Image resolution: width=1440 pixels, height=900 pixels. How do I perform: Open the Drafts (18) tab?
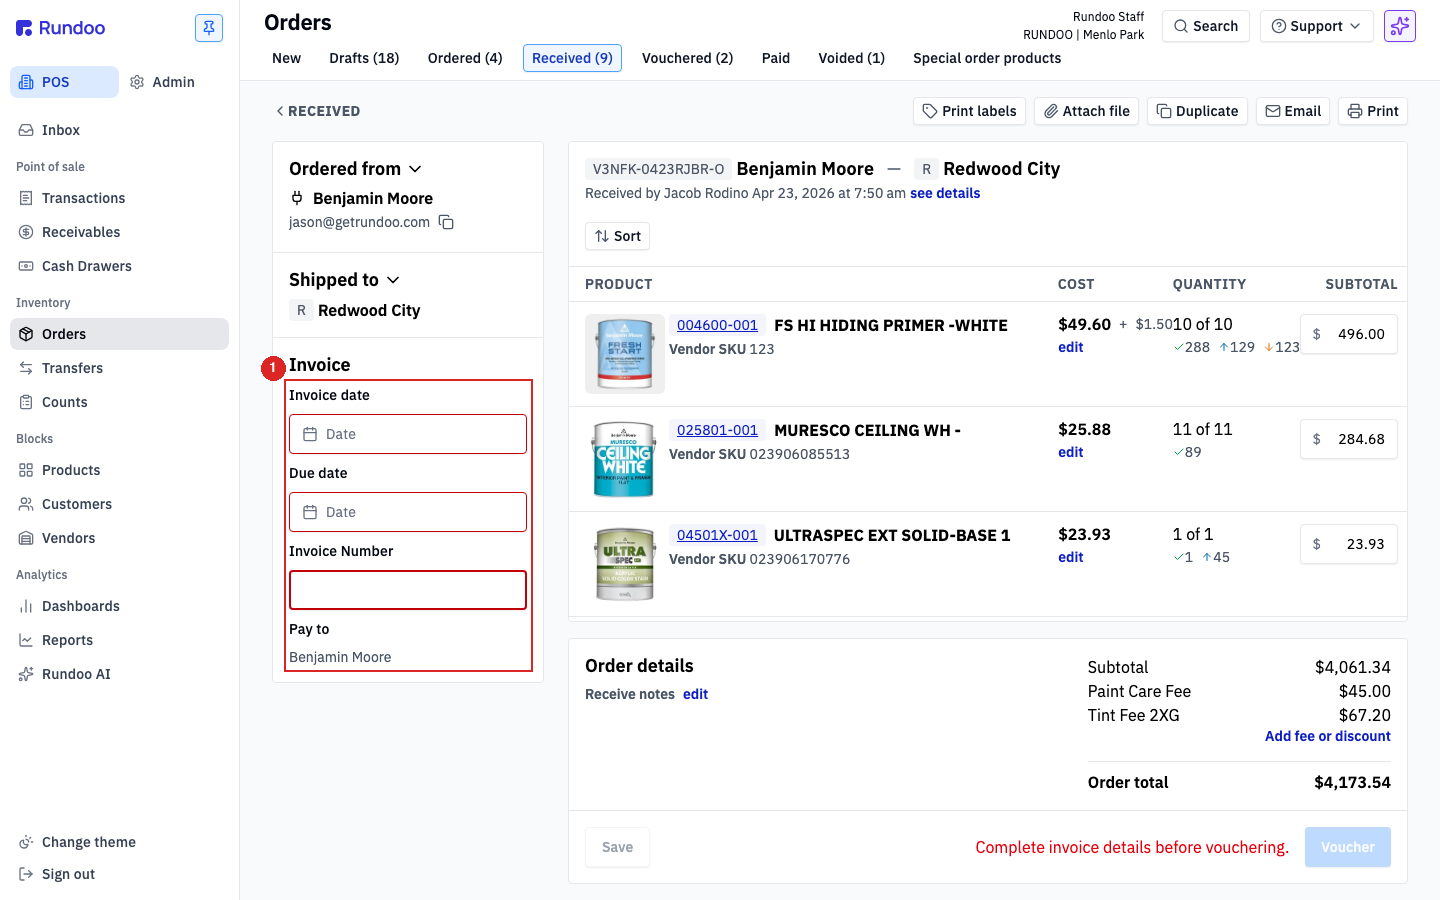(x=364, y=58)
